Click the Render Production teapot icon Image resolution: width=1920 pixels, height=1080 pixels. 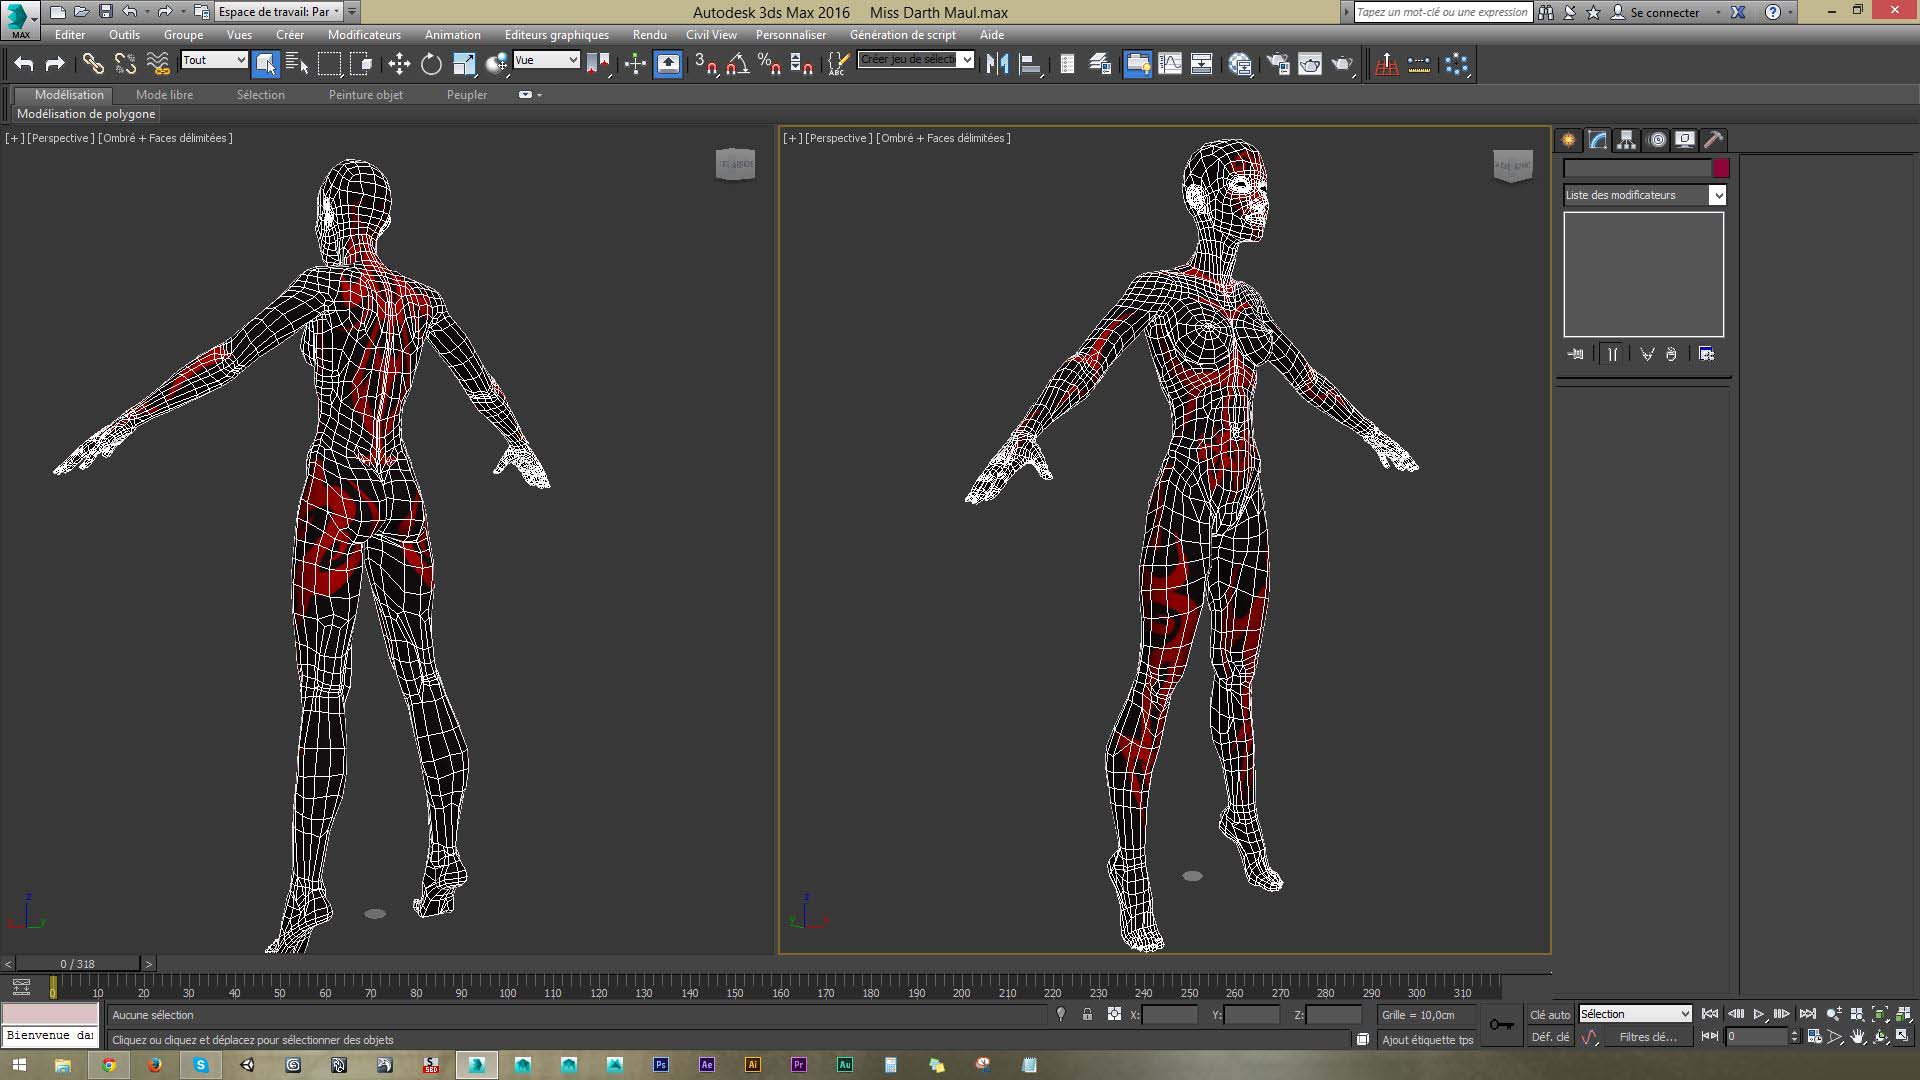click(1342, 64)
